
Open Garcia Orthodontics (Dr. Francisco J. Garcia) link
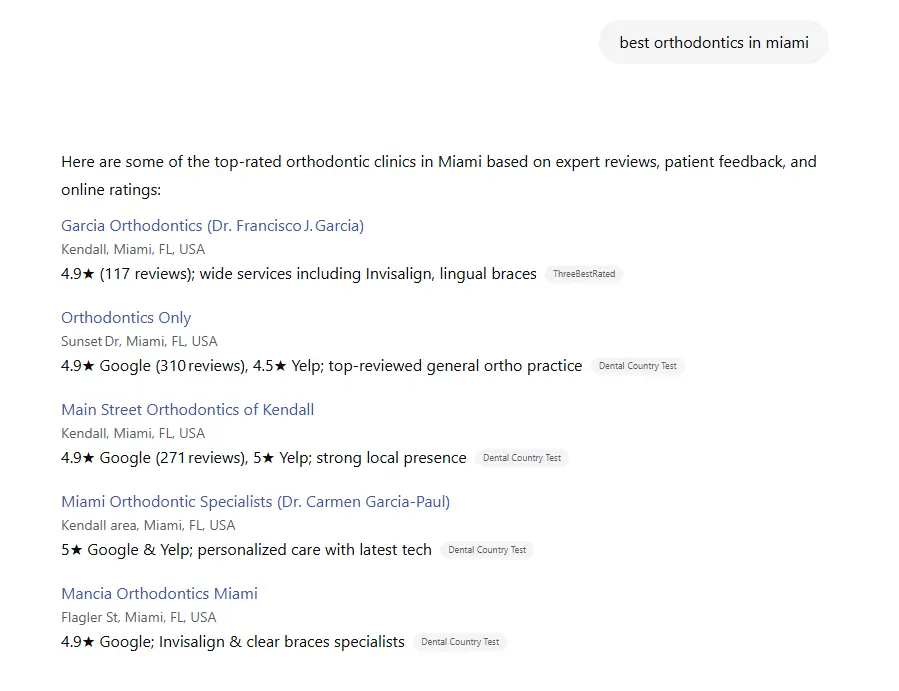(212, 226)
